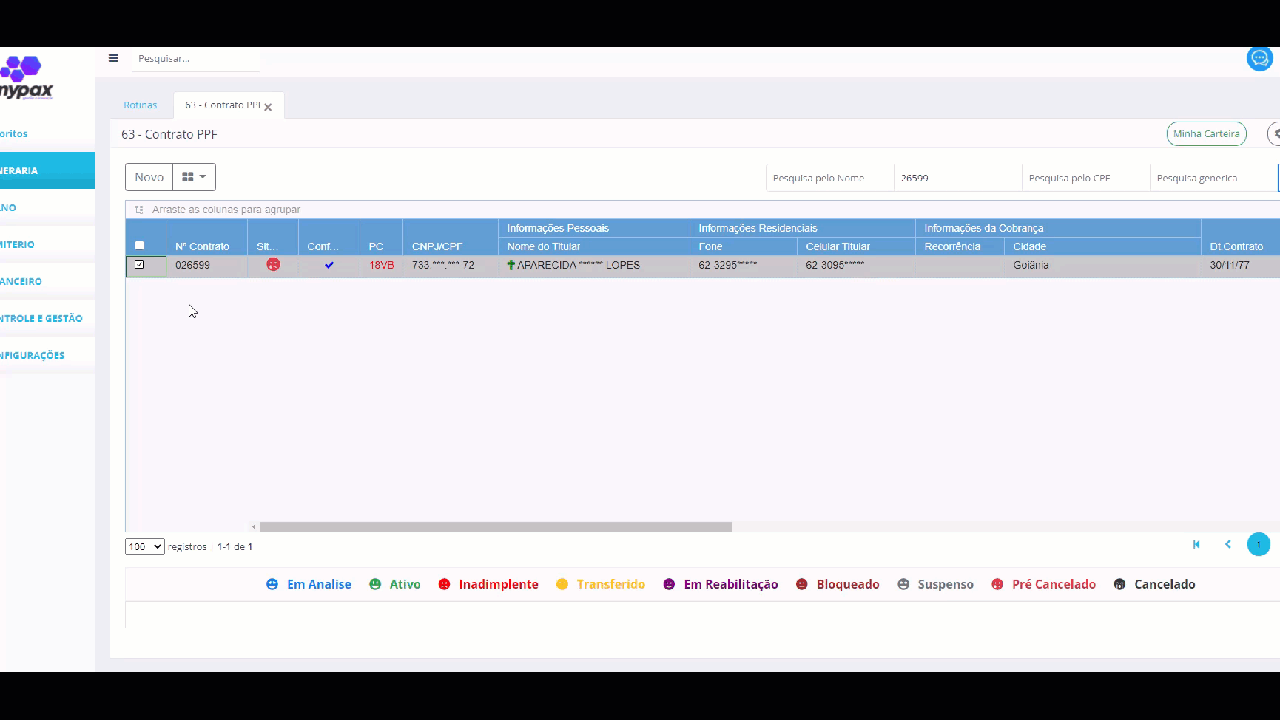Sort by Dt.Contrato column header
This screenshot has height=720, width=1280.
1240,237
